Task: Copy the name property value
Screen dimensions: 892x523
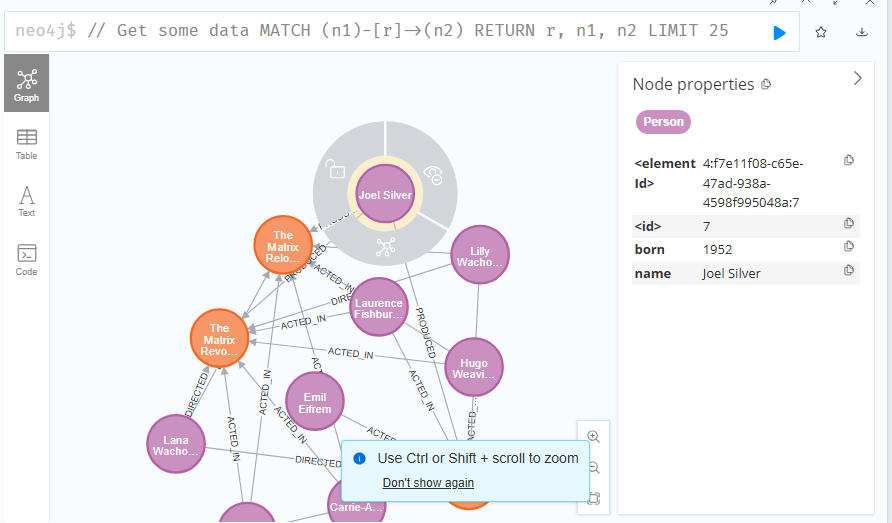Action: click(x=849, y=270)
